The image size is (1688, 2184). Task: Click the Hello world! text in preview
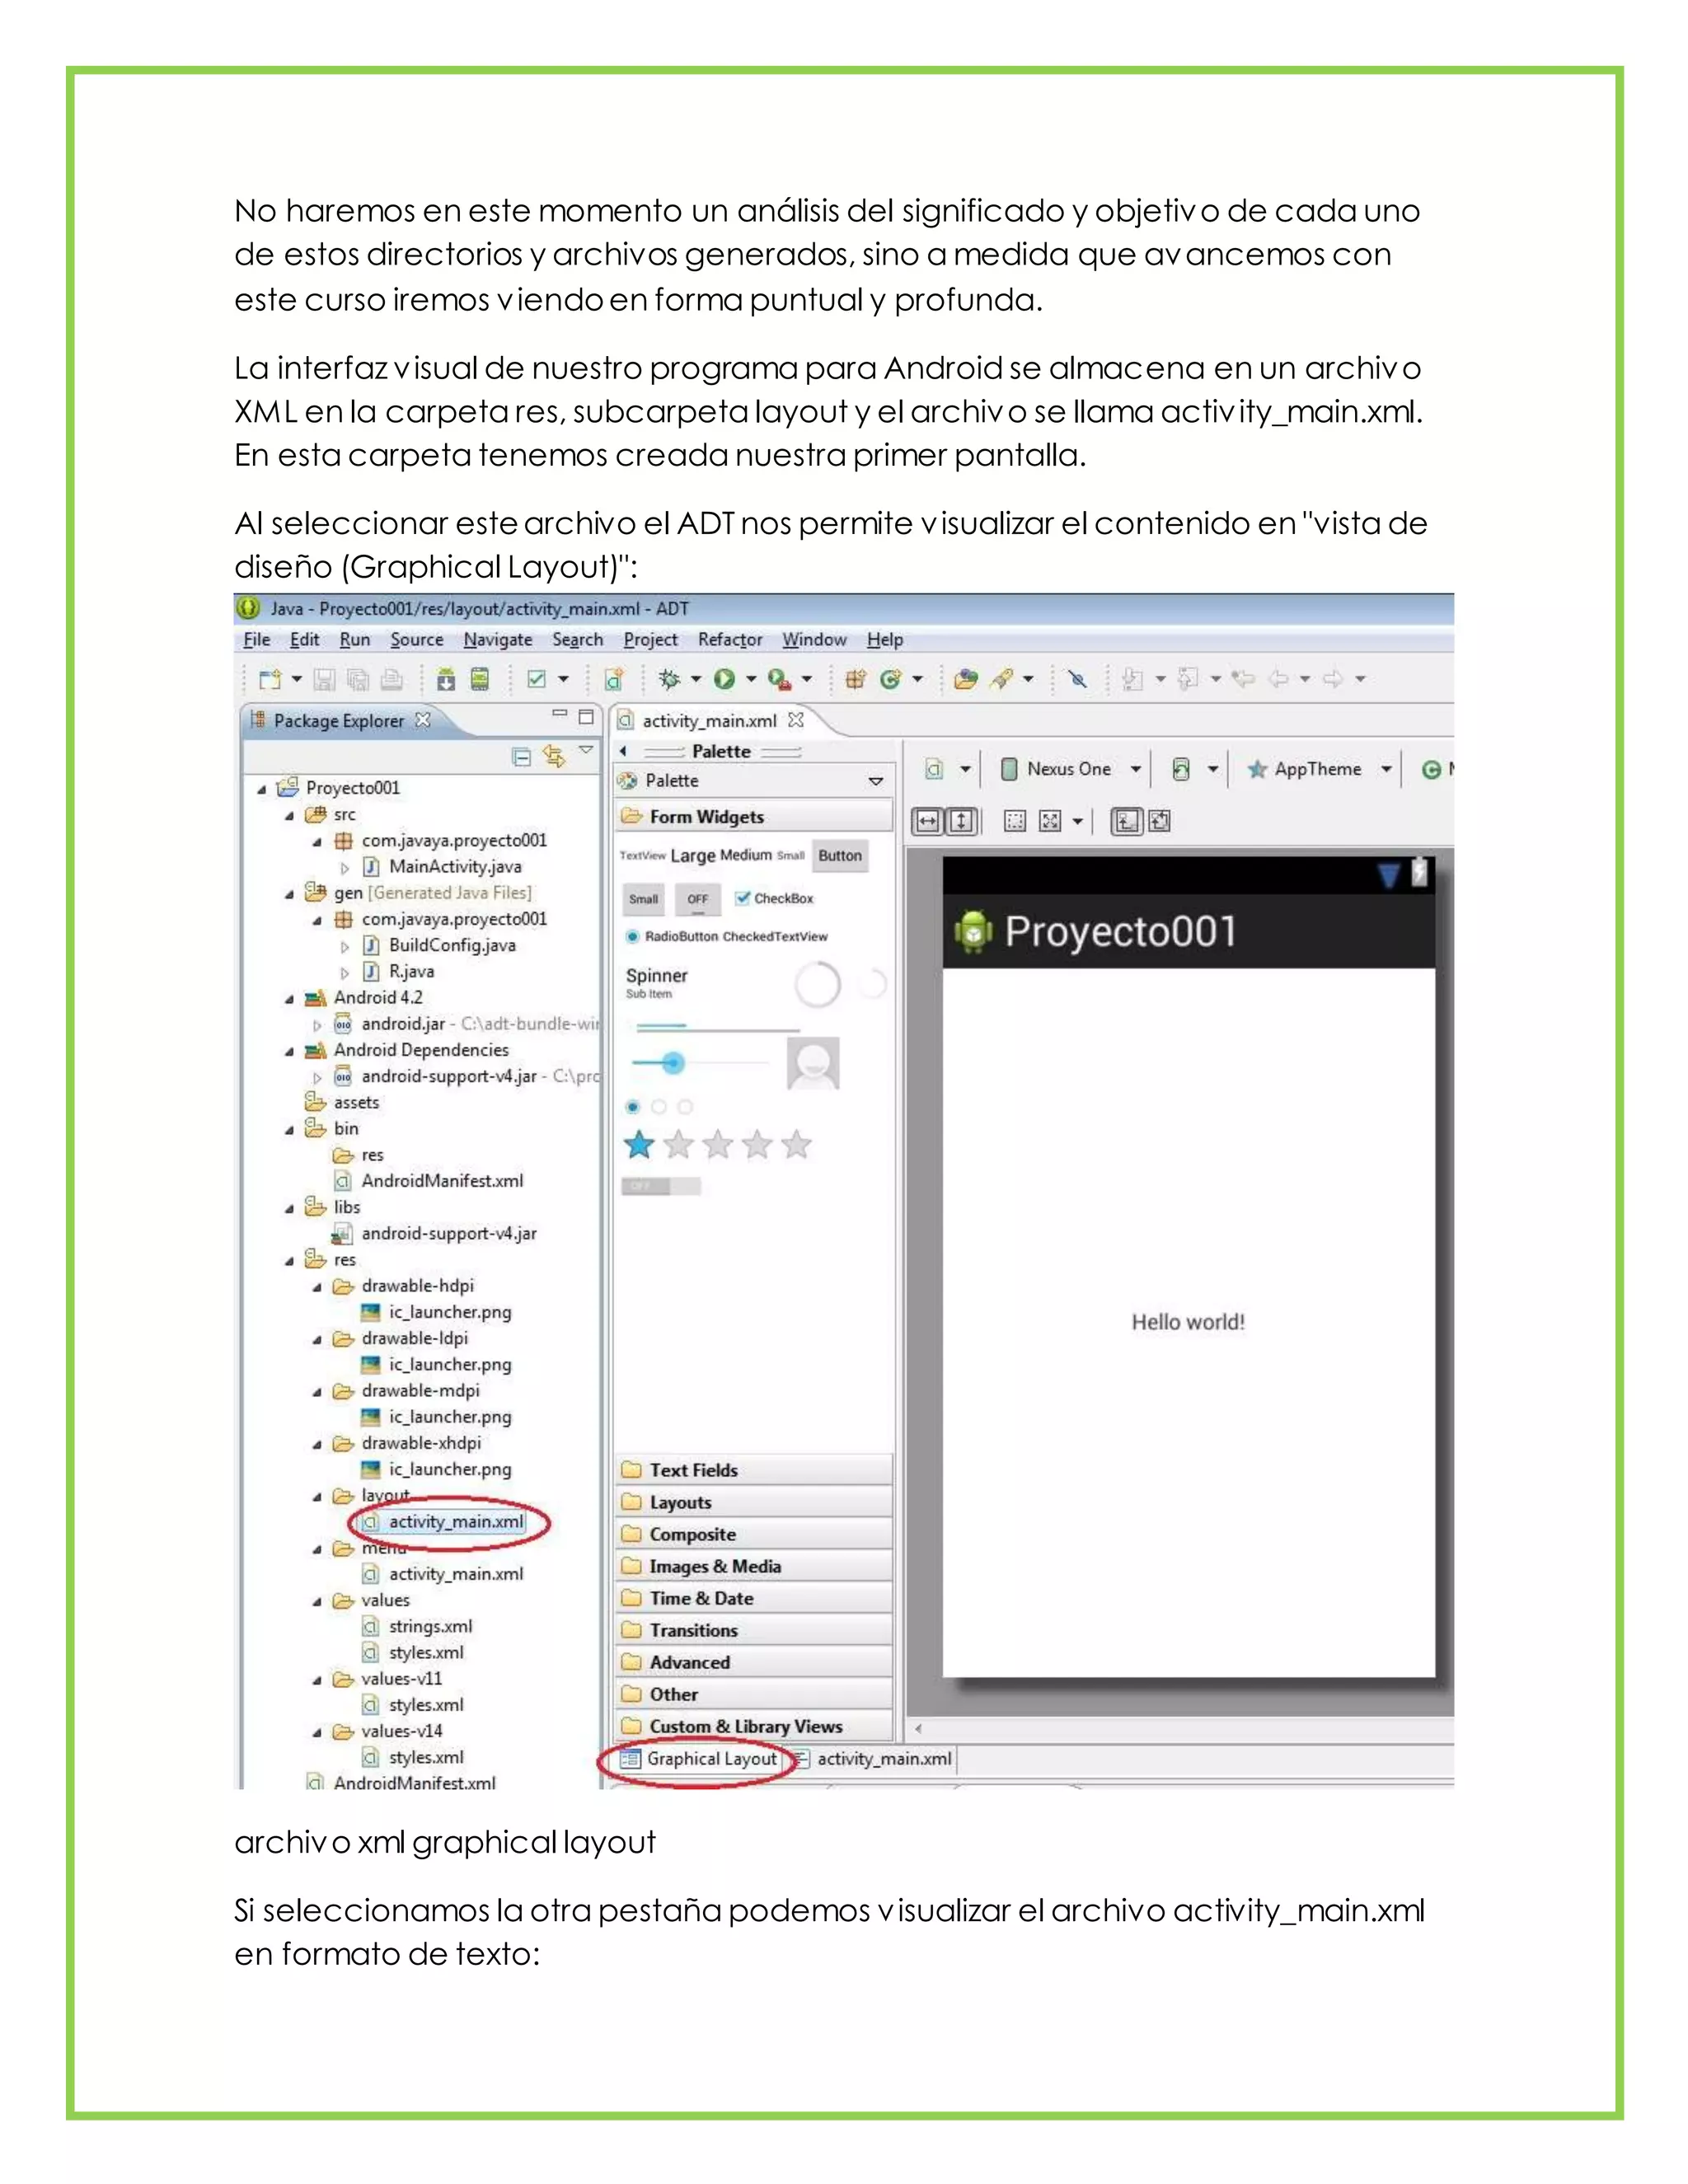[1188, 1322]
